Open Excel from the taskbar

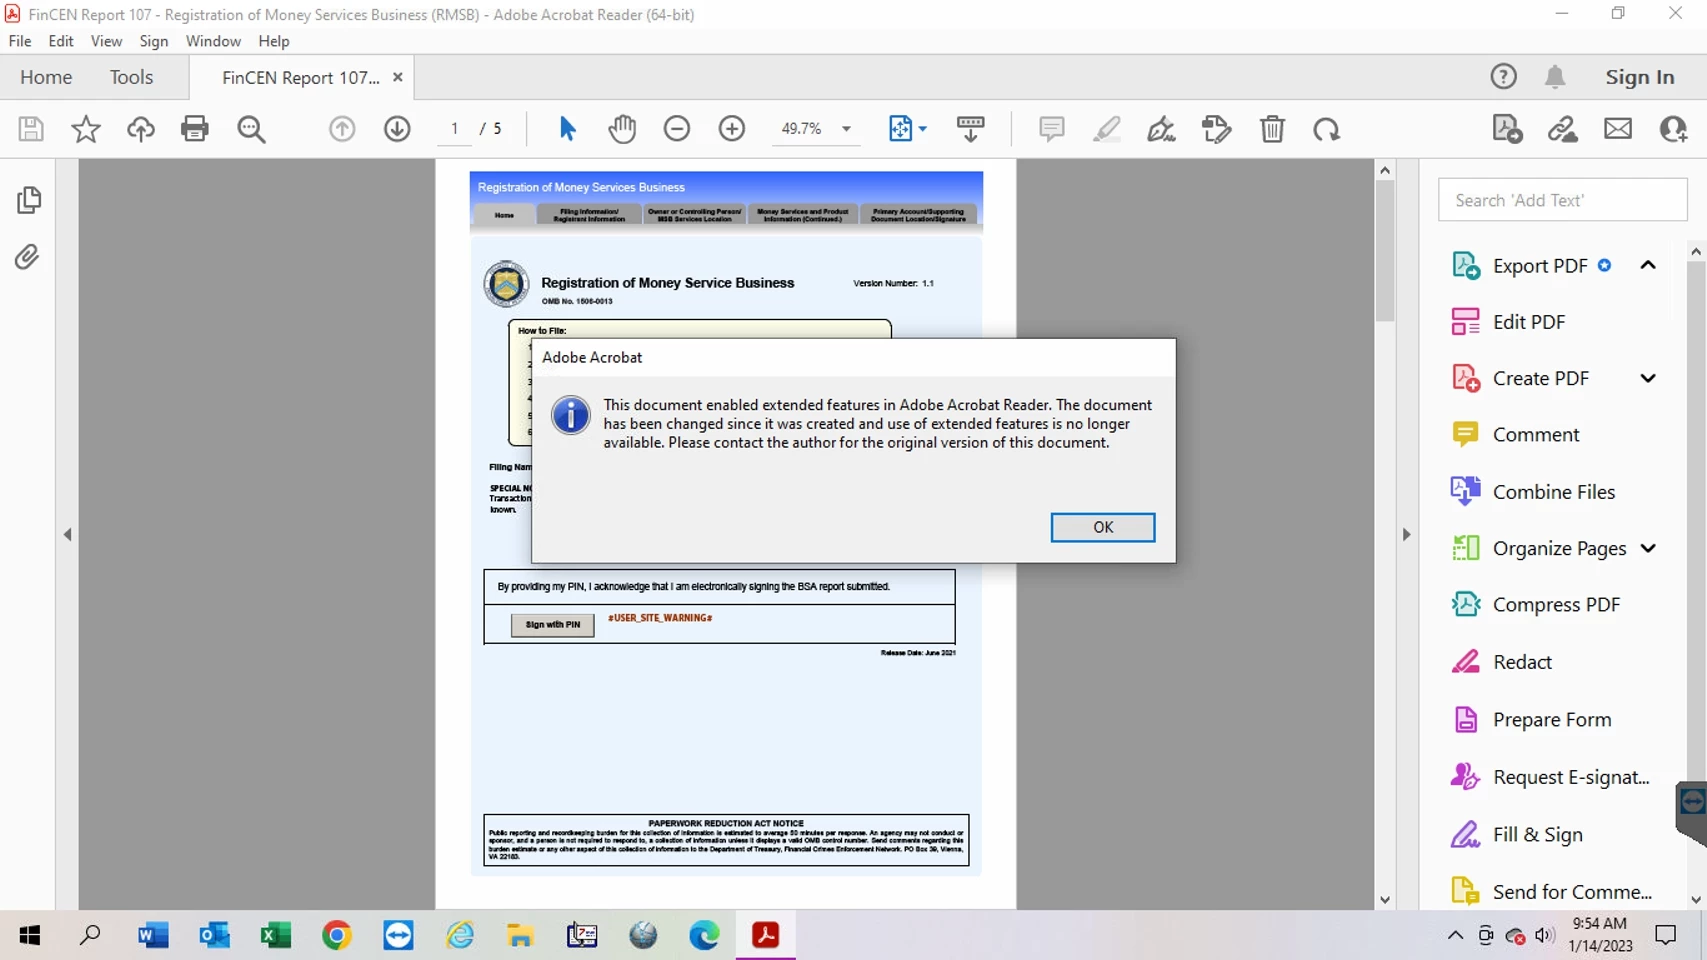[275, 935]
